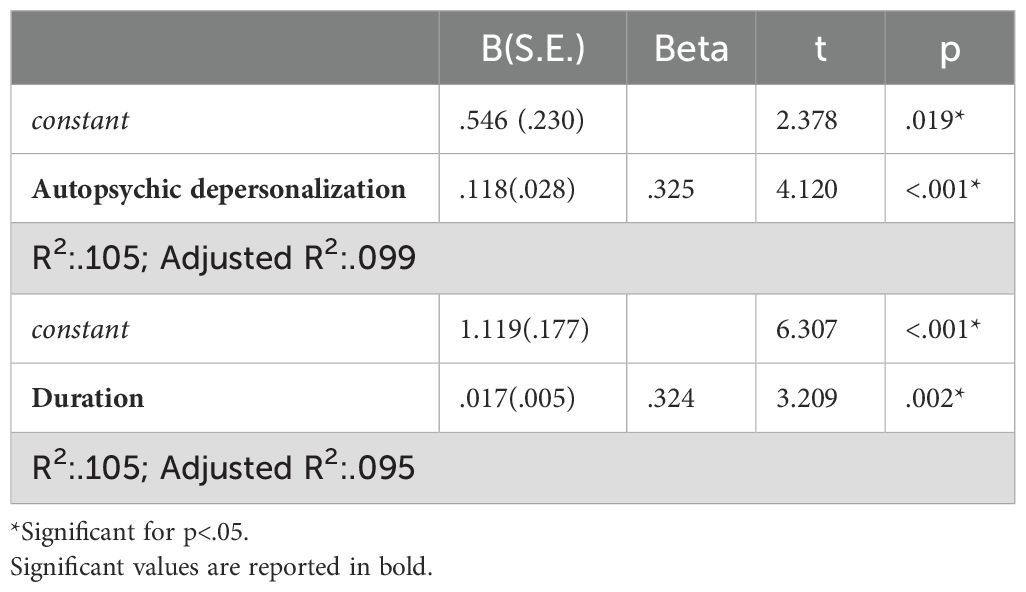Click the 4.120 t value

[x=806, y=189]
